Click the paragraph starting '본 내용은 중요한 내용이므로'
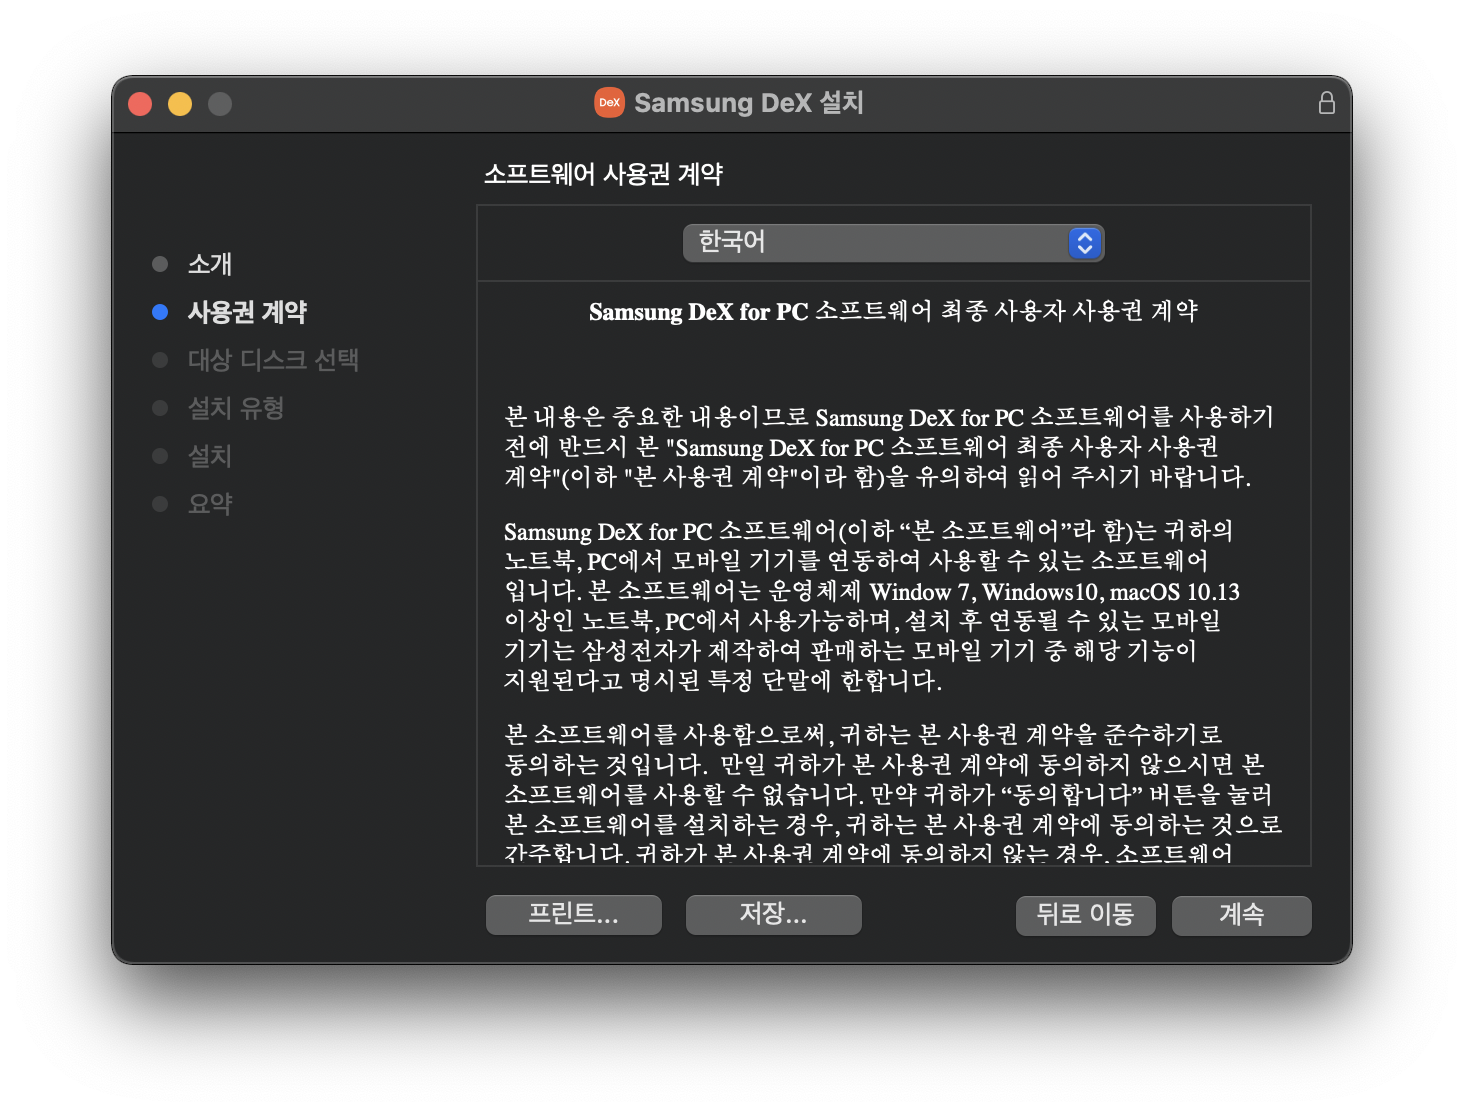This screenshot has height=1112, width=1464. point(889,446)
